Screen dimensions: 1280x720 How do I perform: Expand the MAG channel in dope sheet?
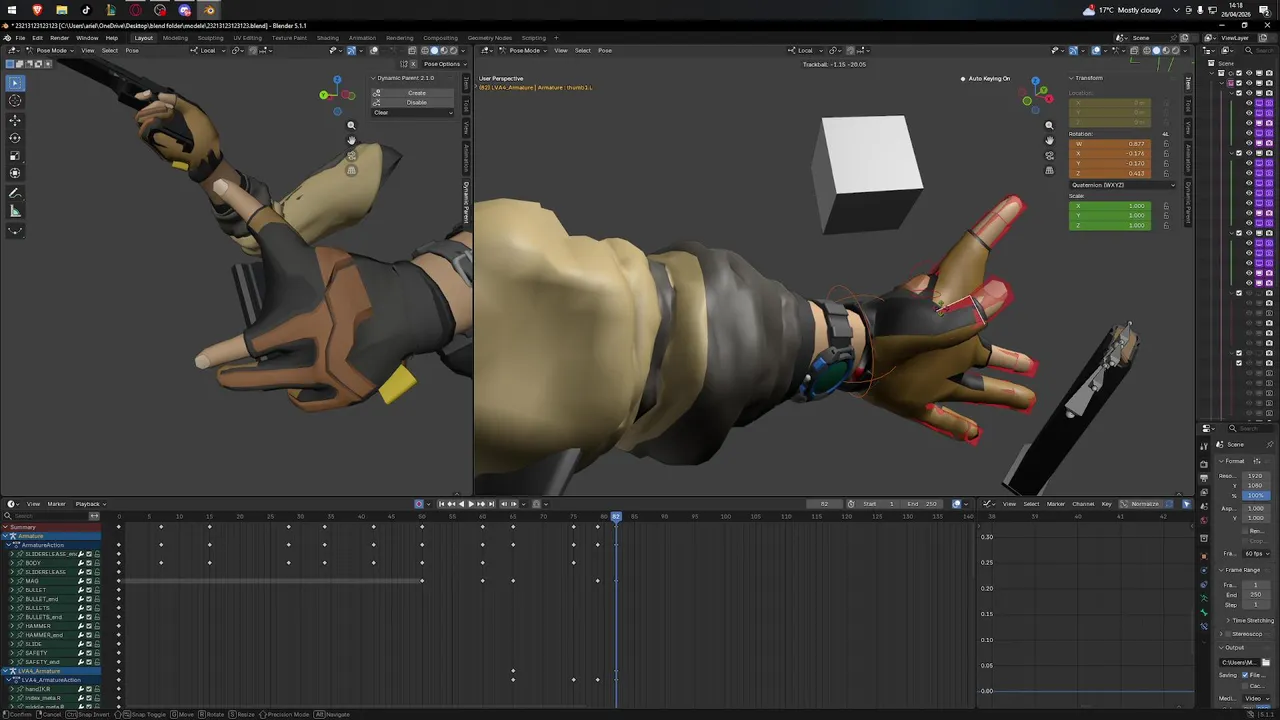click(x=11, y=581)
